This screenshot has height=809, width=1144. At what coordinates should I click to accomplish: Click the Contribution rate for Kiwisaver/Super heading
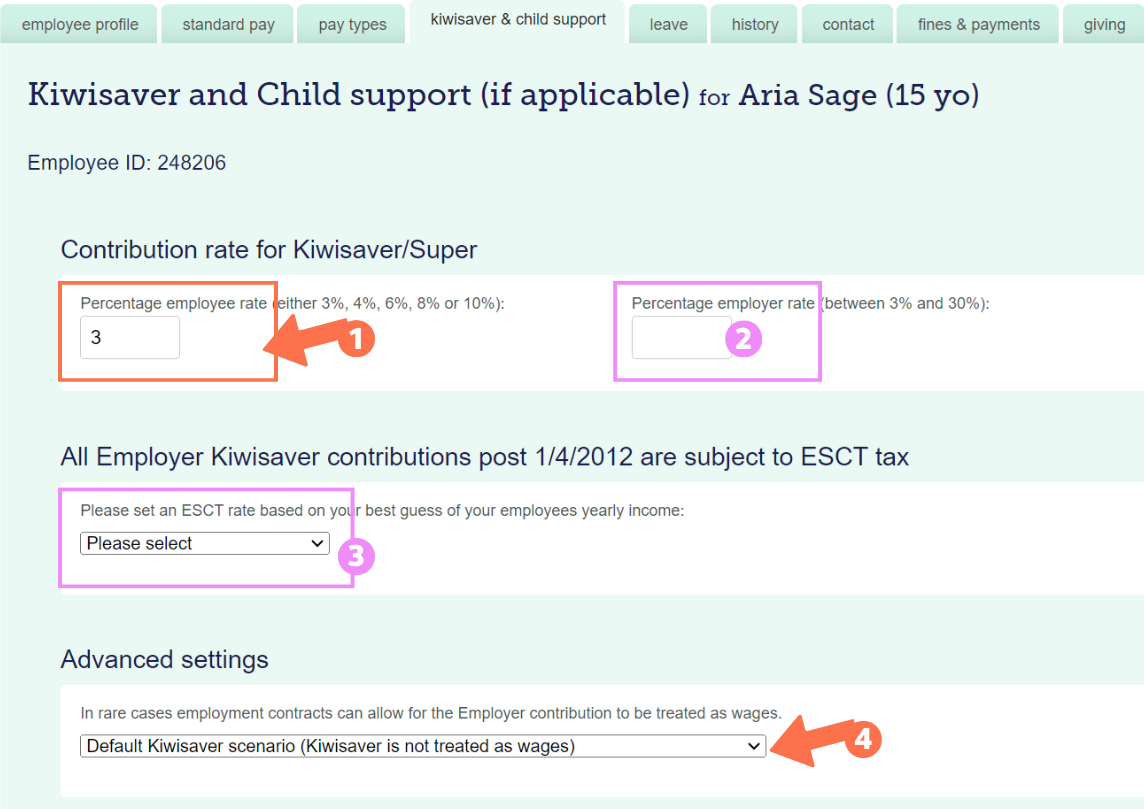(270, 250)
